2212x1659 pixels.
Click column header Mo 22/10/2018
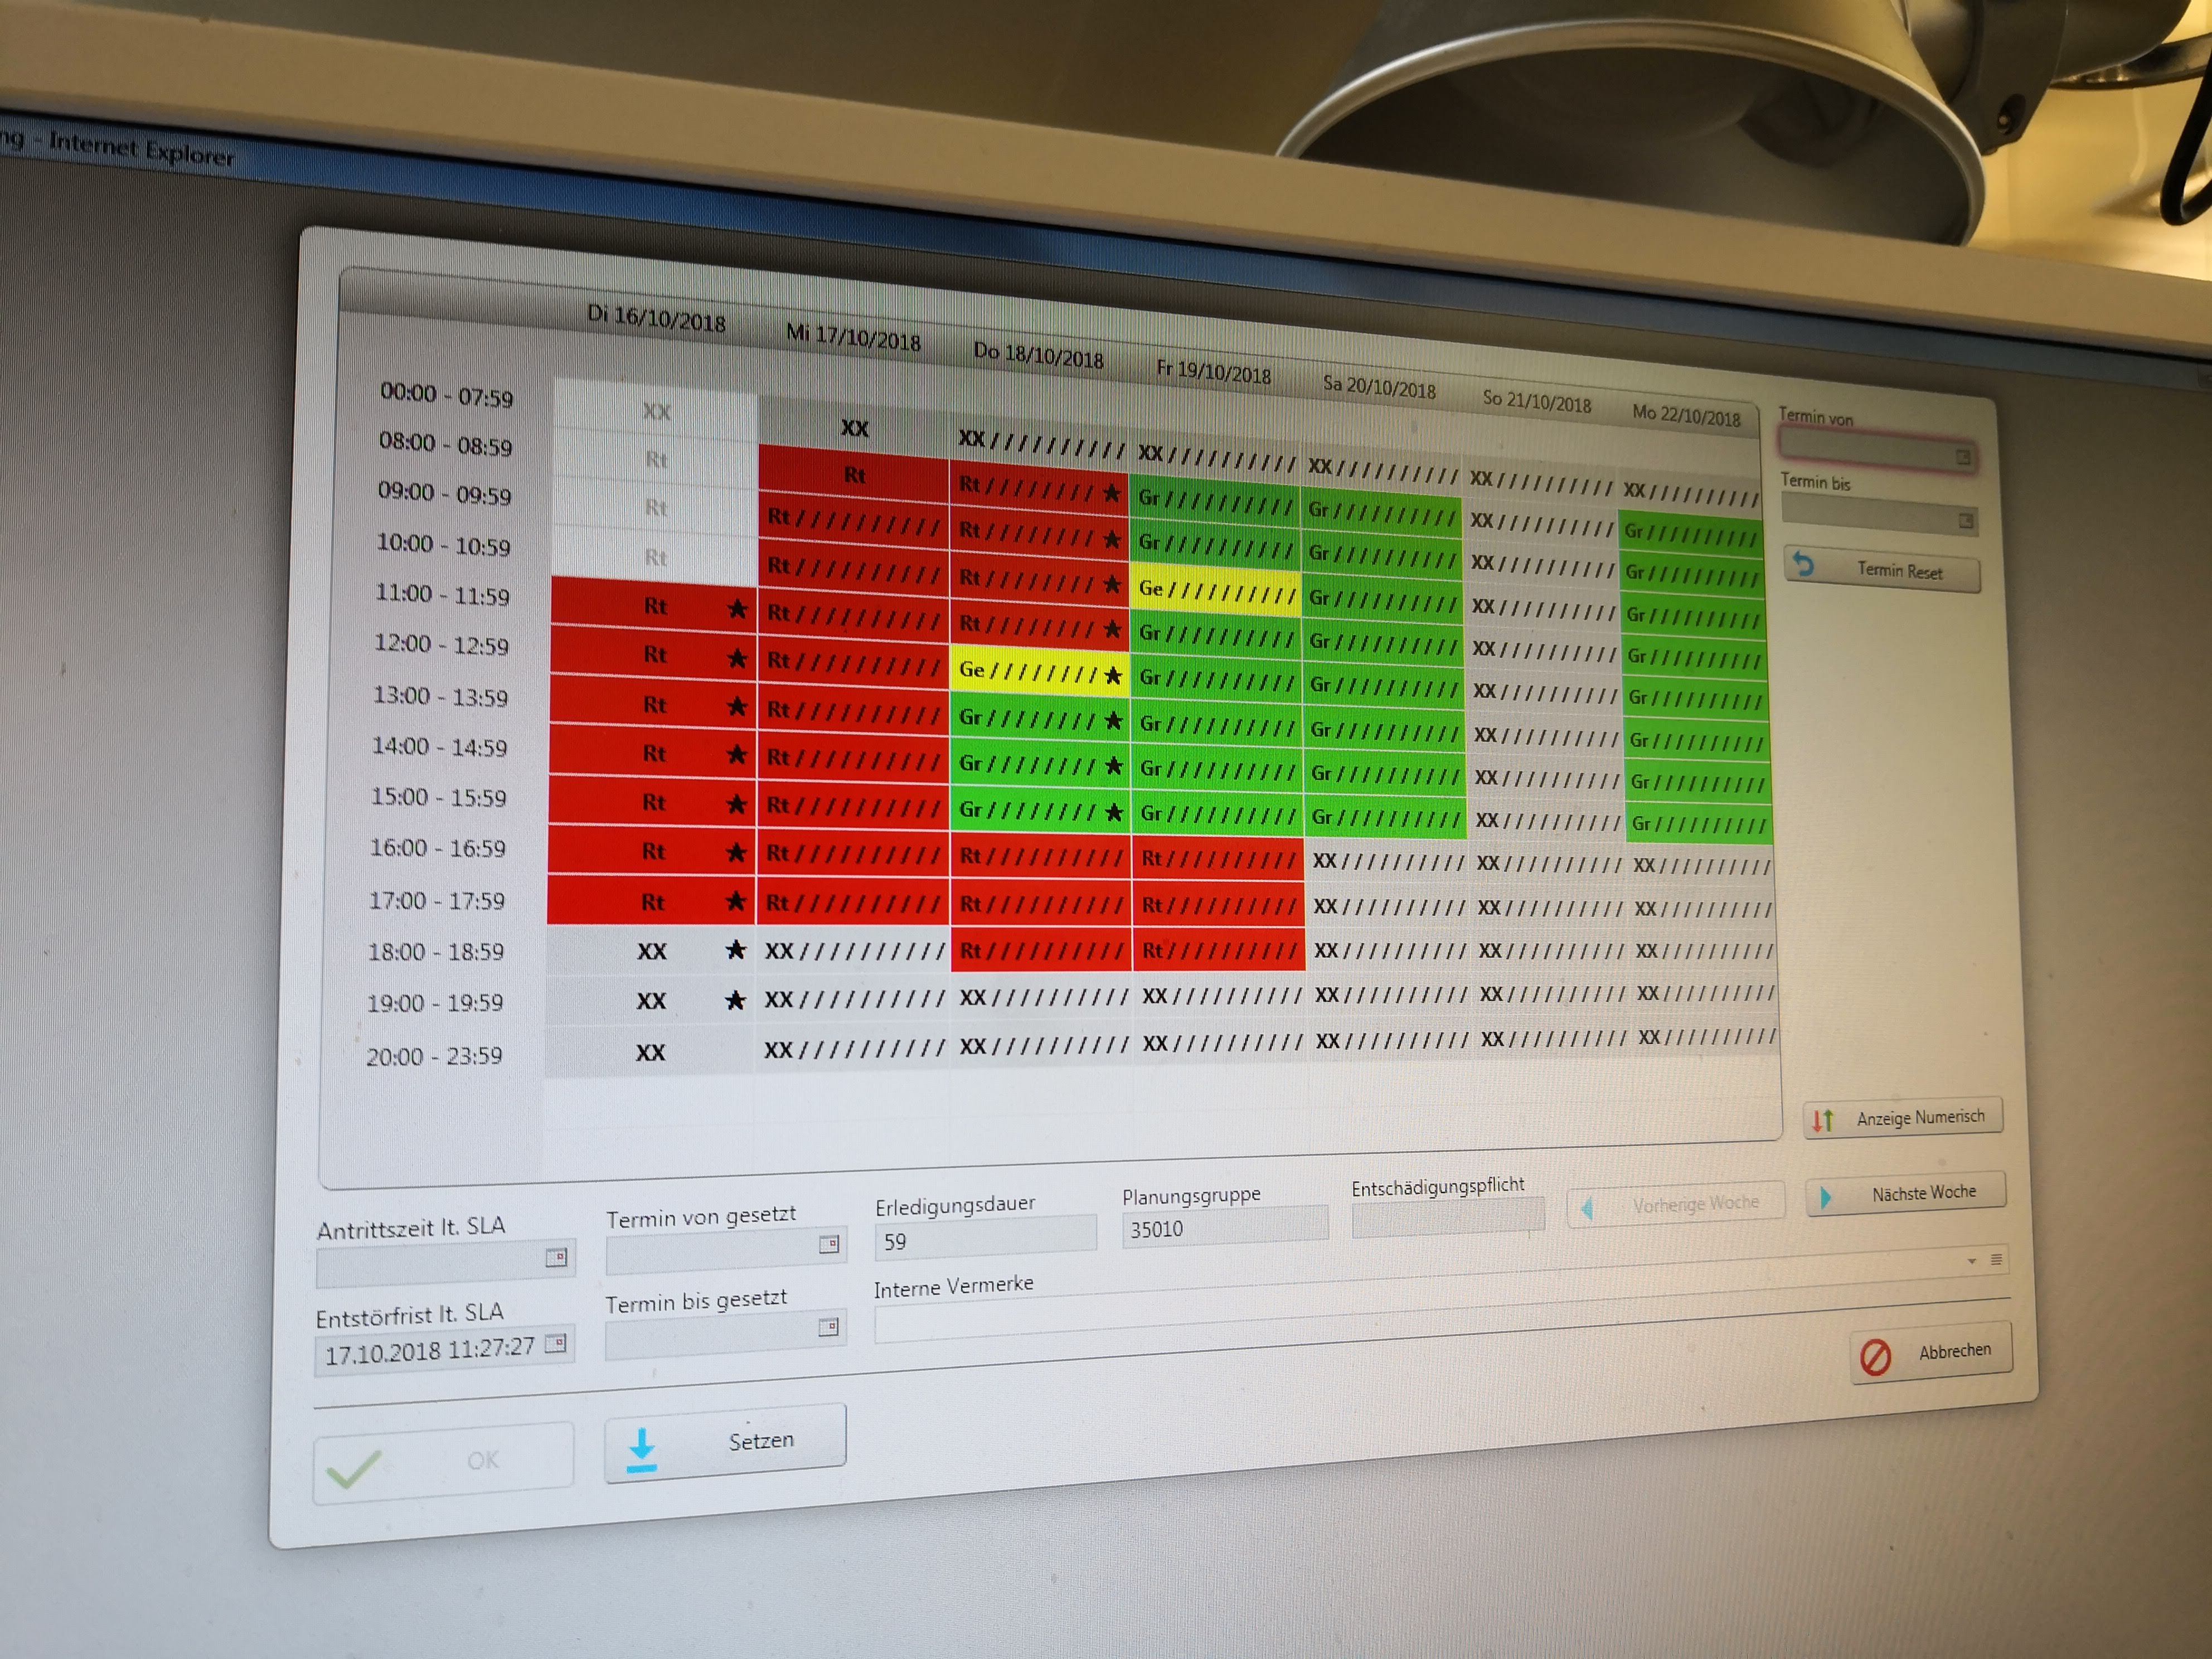click(x=1686, y=414)
